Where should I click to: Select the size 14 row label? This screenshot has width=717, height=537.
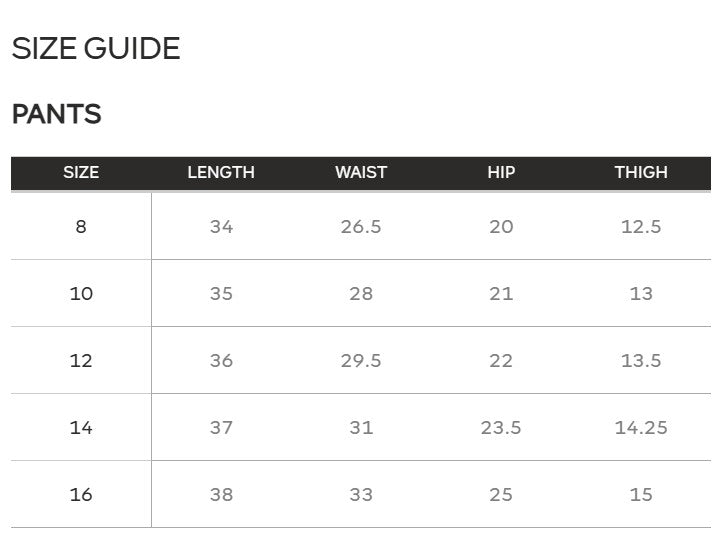[81, 428]
